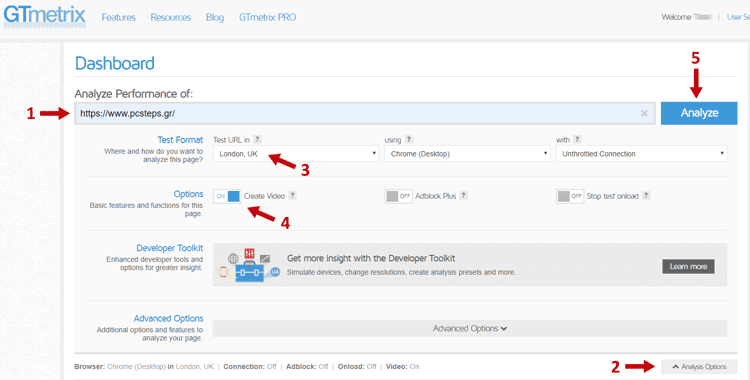The image size is (750, 380).
Task: Show help for the using browser option
Action: (408, 139)
